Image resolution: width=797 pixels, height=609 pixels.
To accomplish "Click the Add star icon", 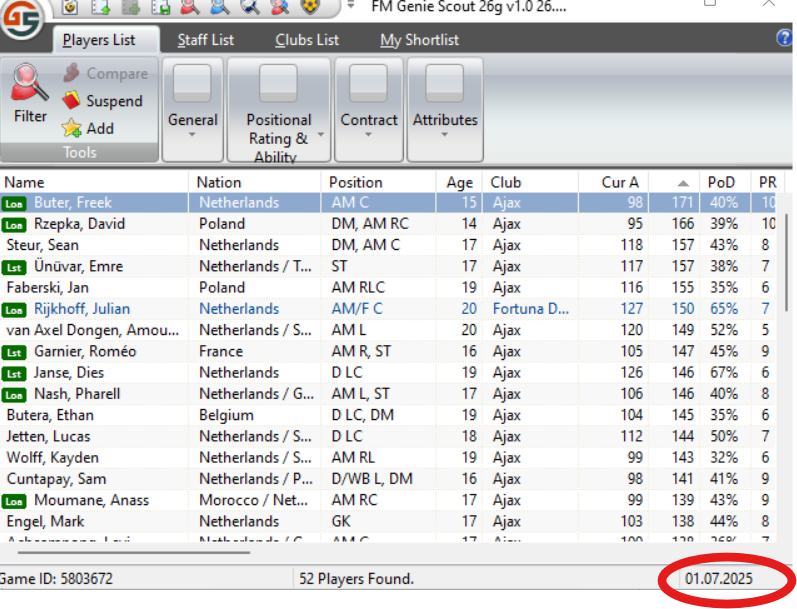I will tap(71, 128).
